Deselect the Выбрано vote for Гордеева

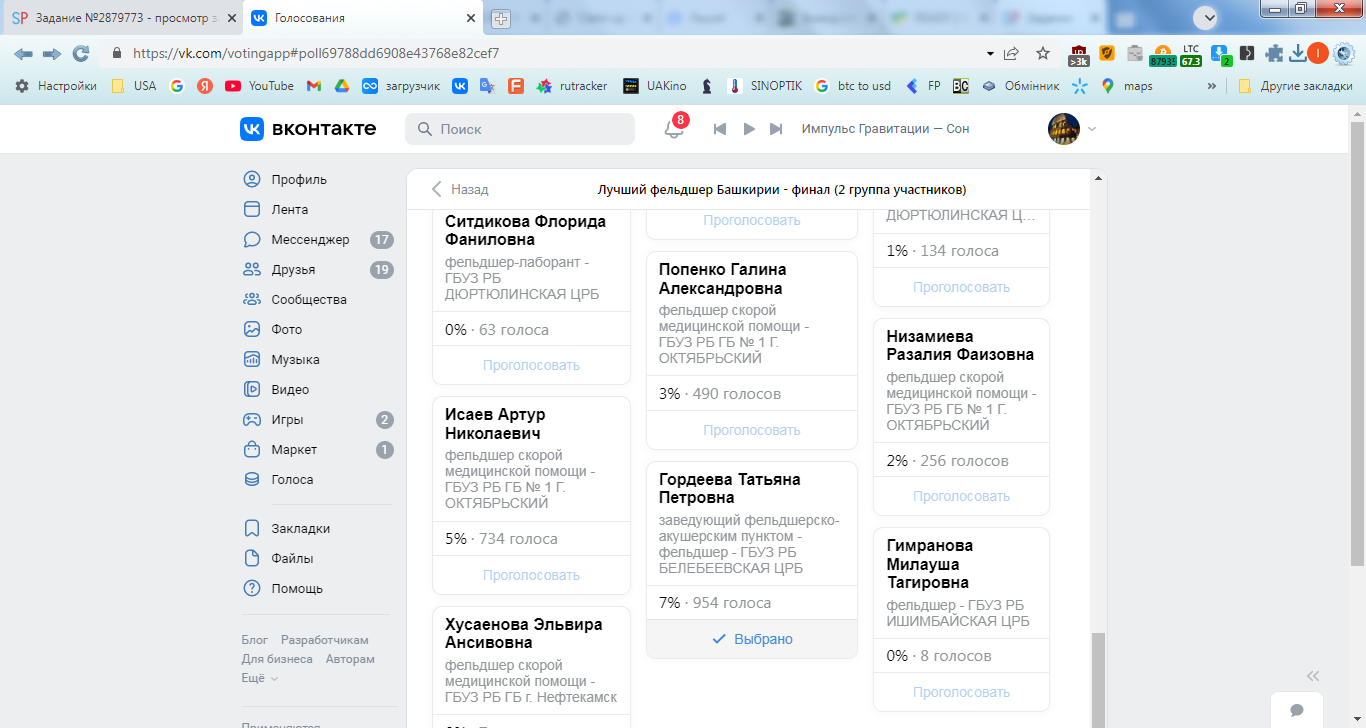[752, 639]
